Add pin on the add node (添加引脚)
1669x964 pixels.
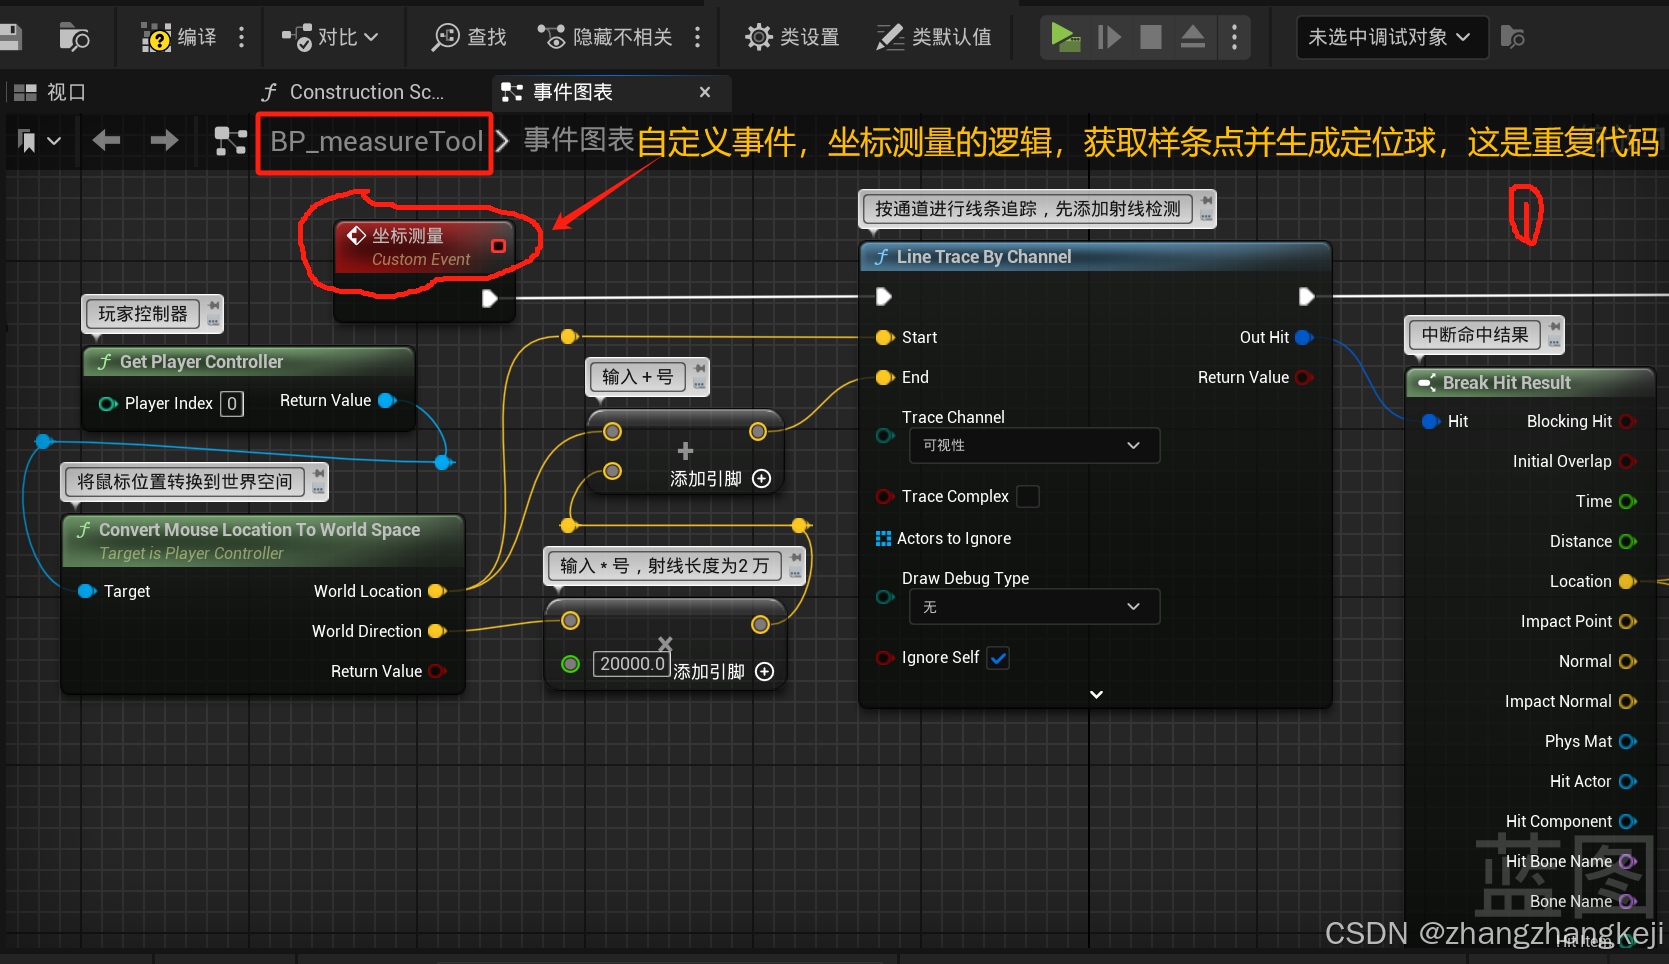click(x=720, y=479)
